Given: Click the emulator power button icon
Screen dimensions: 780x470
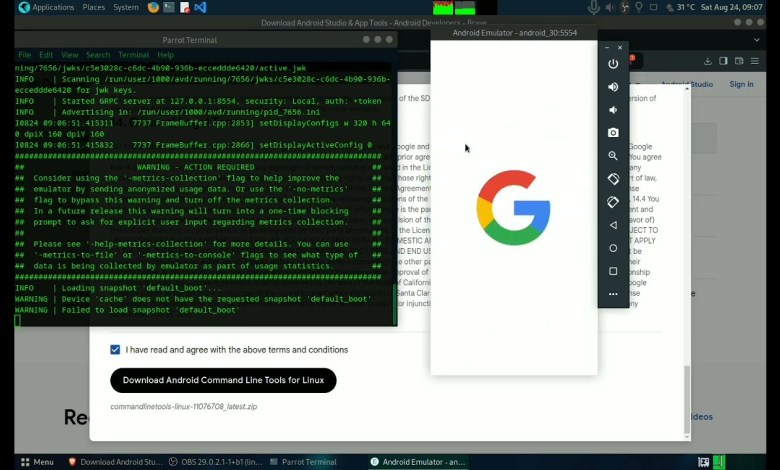Looking at the screenshot, I should point(613,64).
